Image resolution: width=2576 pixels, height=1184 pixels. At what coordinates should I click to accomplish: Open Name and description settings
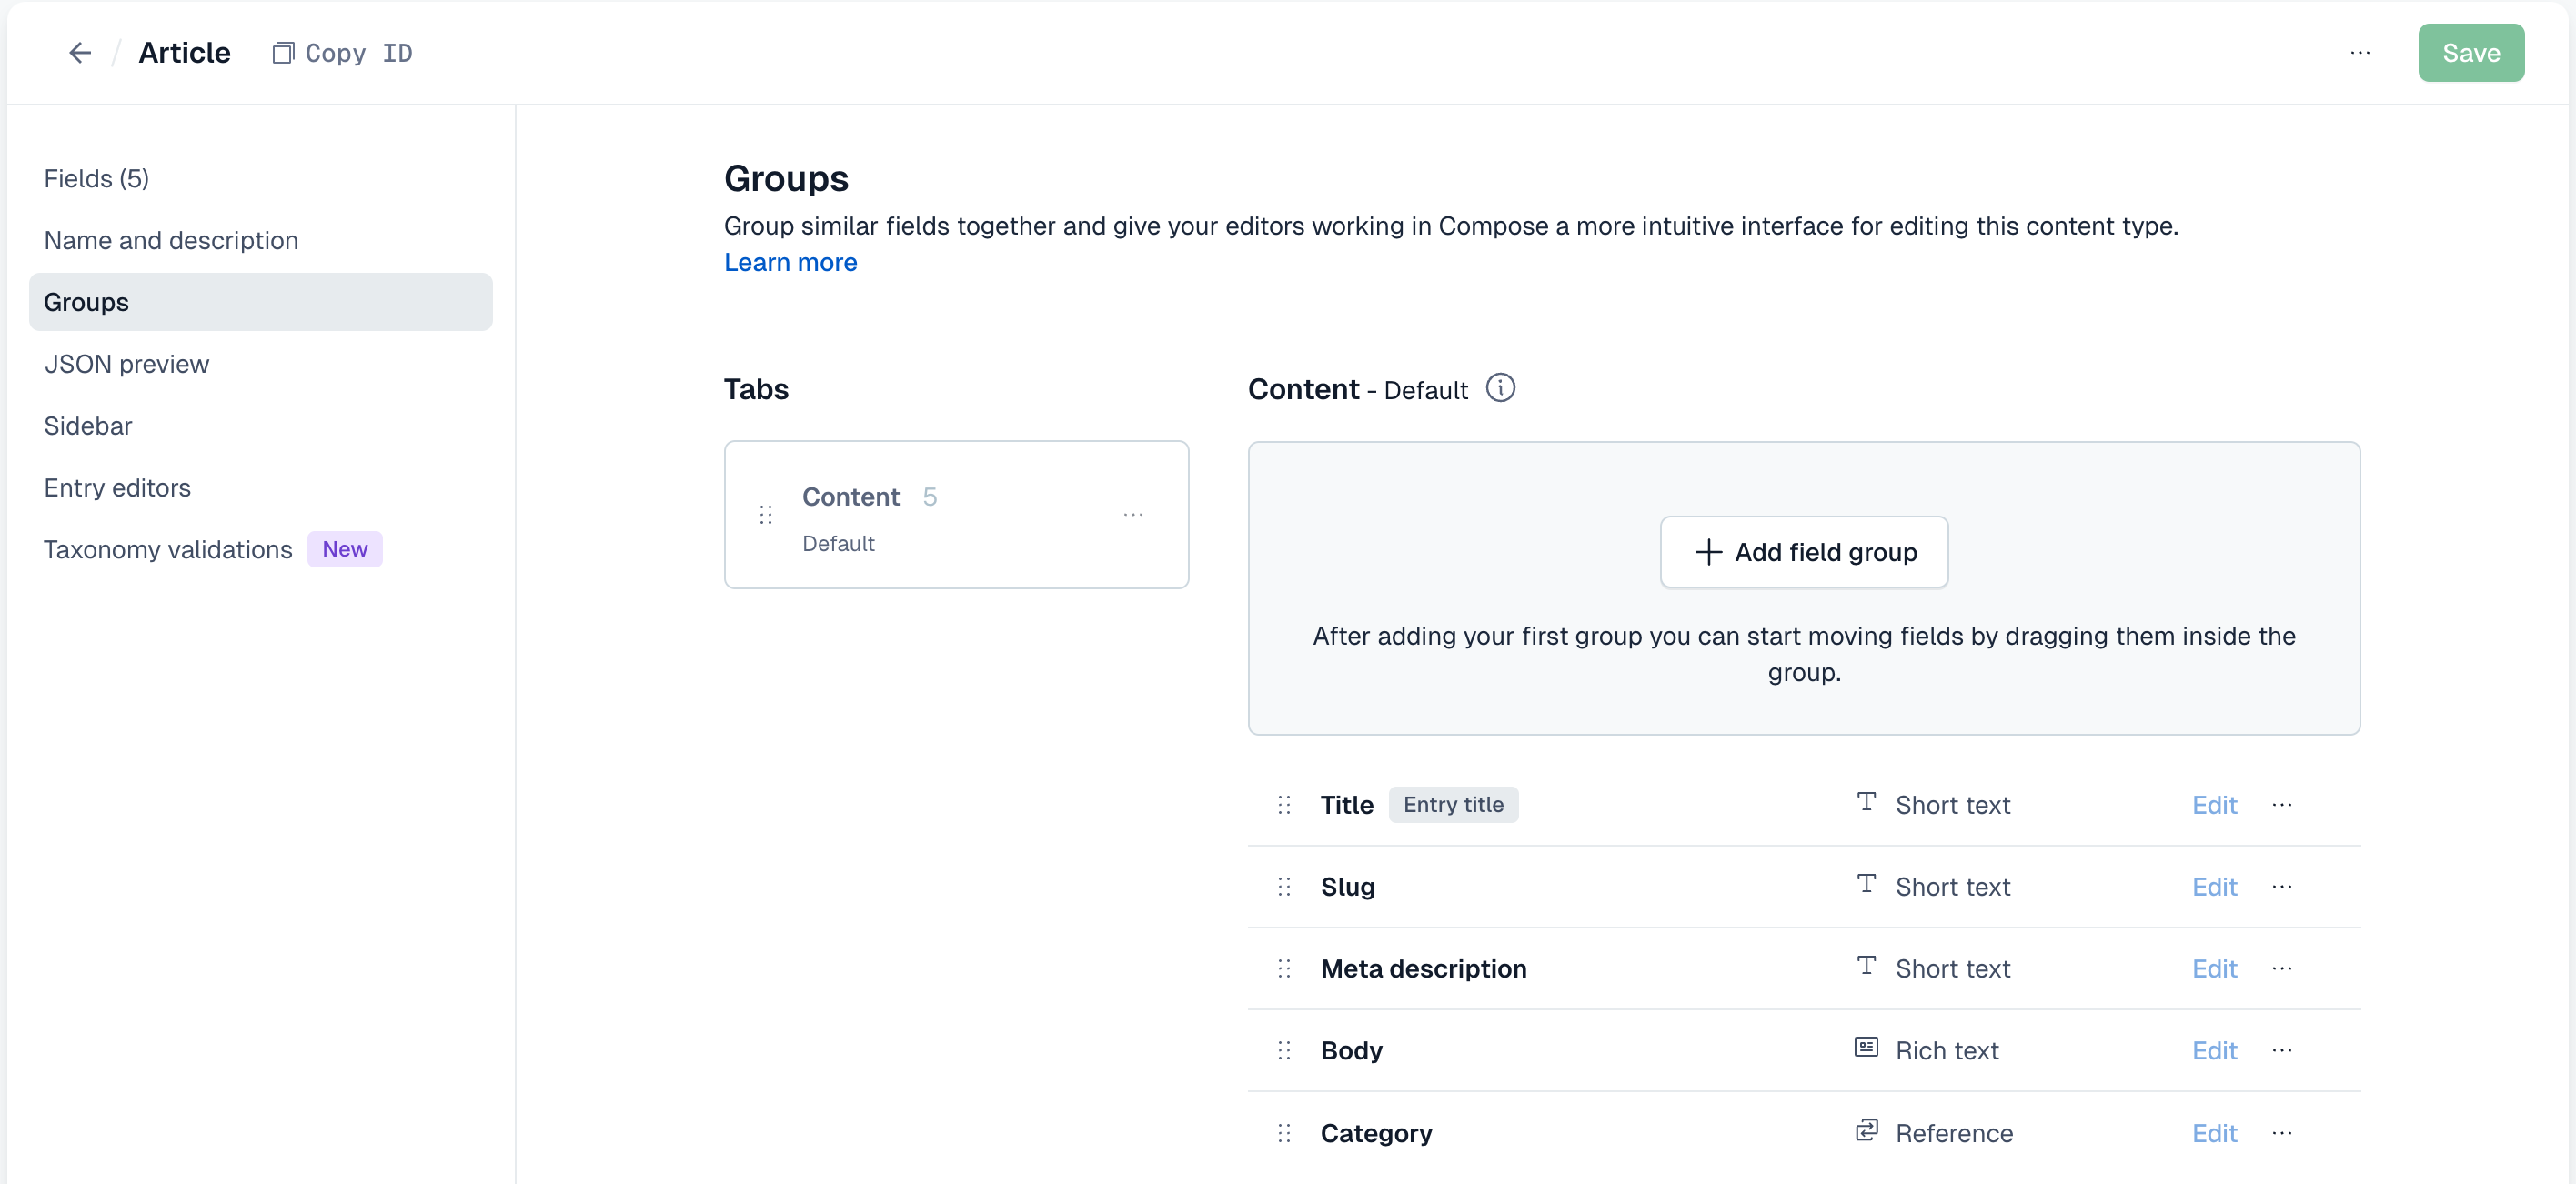[x=171, y=238]
